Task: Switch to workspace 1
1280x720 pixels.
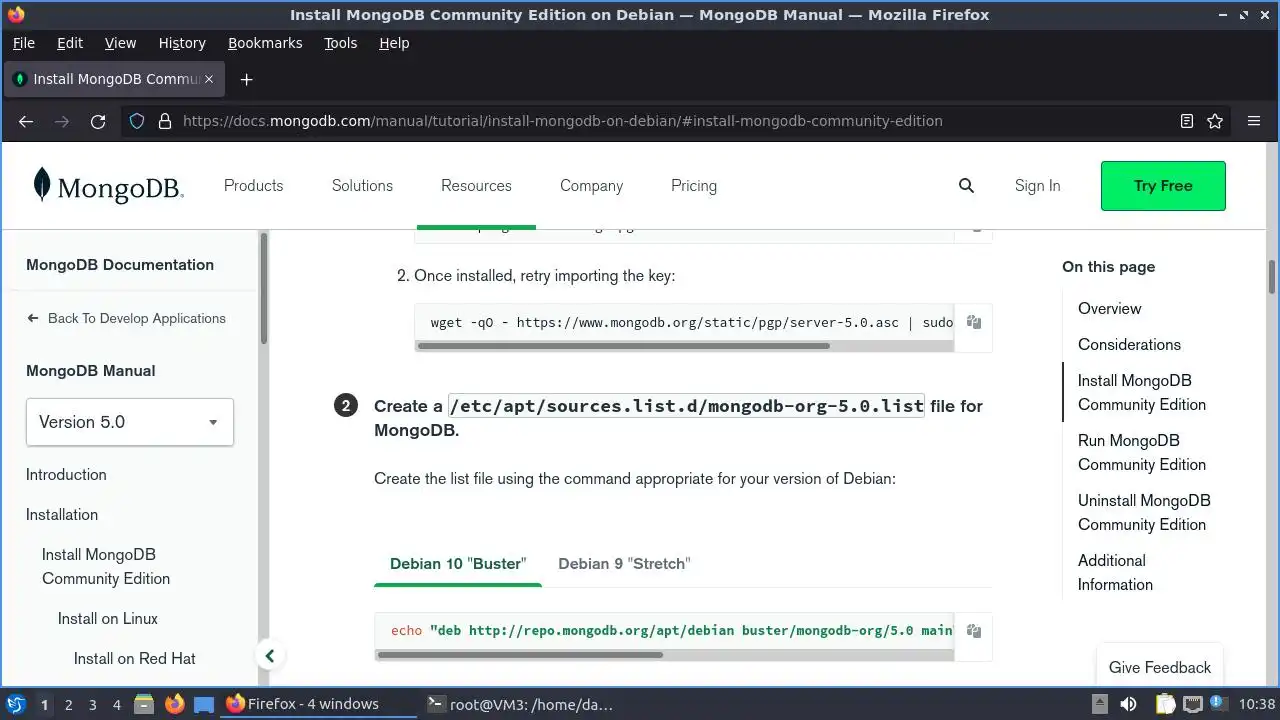Action: (x=44, y=705)
